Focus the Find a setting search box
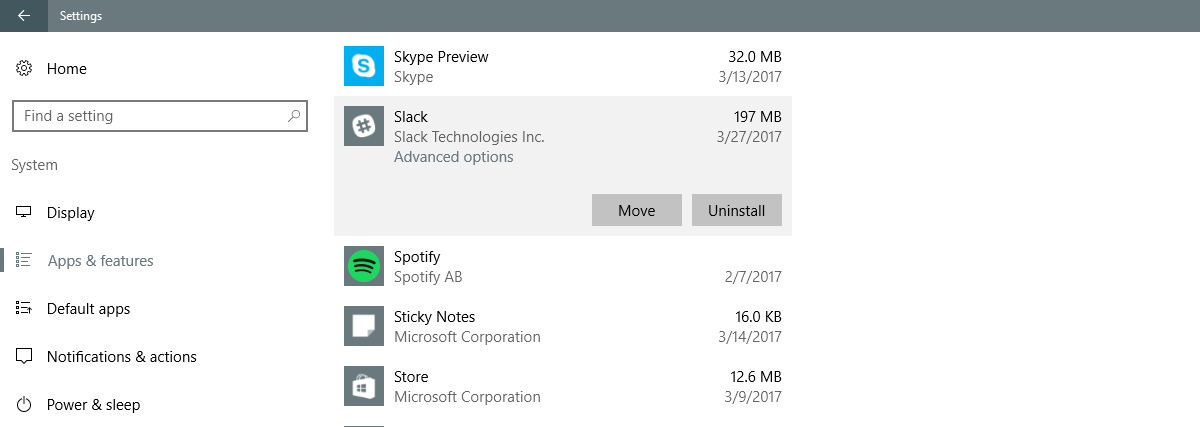 coord(158,116)
